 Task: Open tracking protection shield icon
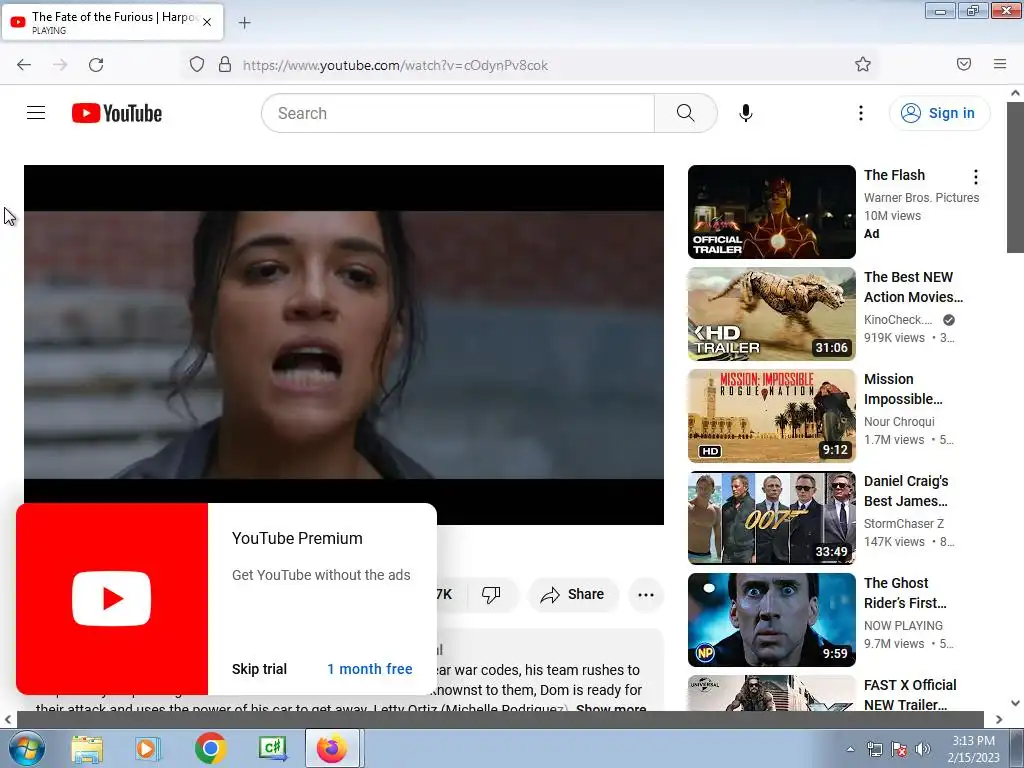[197, 65]
